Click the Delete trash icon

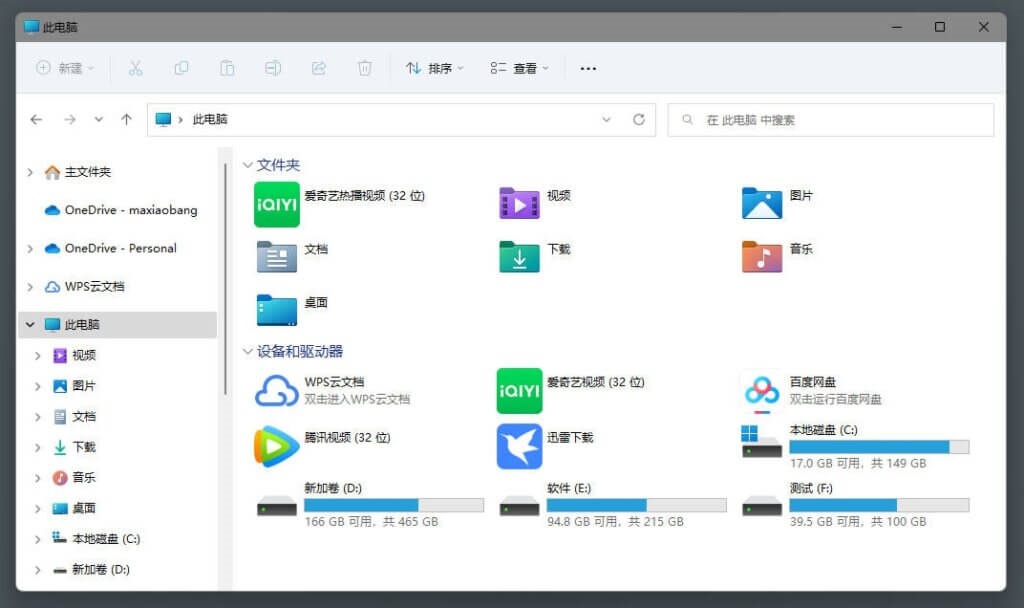coord(364,68)
